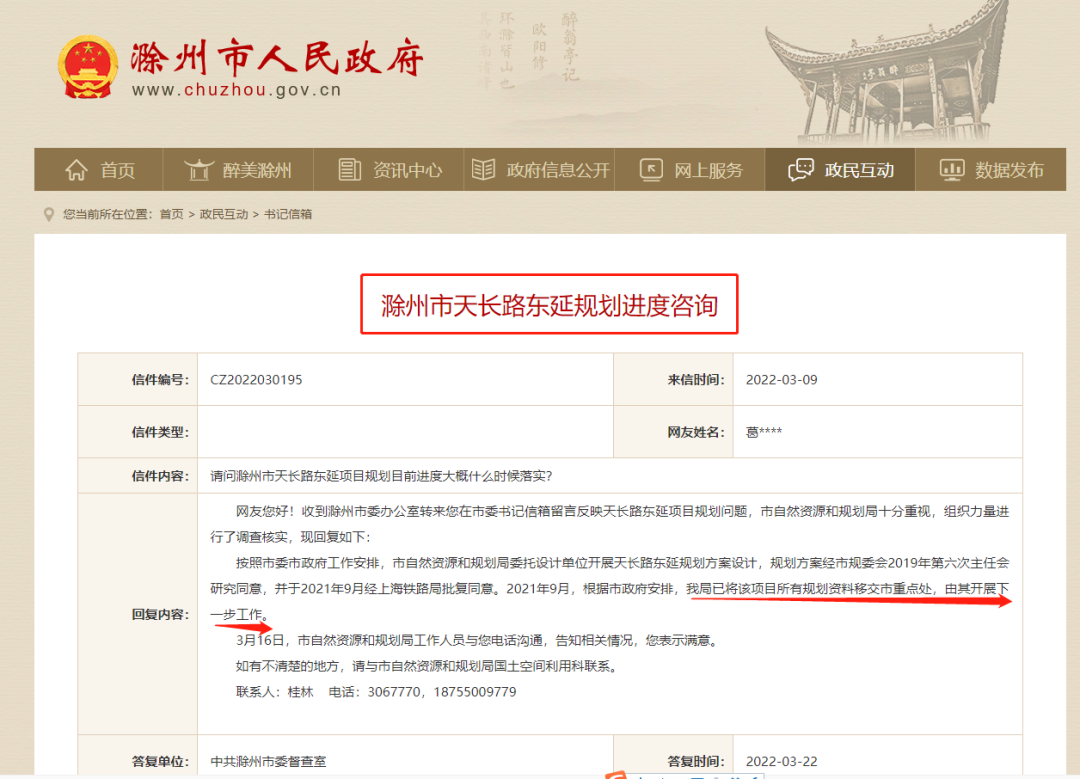Open the 书记信箱 breadcrumb link

pyautogui.click(x=288, y=214)
